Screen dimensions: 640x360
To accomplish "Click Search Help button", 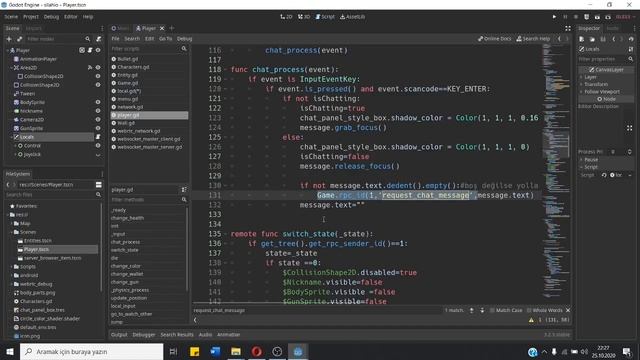I will [x=533, y=39].
